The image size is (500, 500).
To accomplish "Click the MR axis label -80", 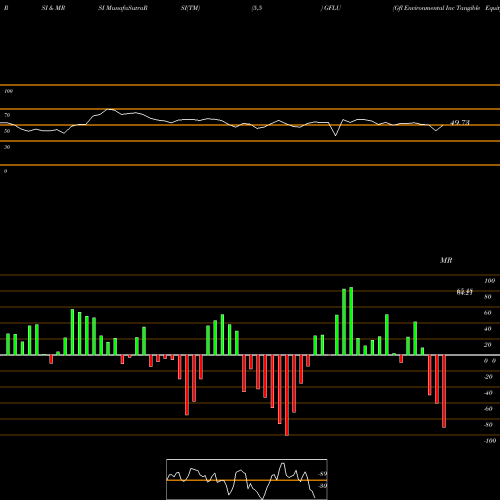I will coord(488,425).
